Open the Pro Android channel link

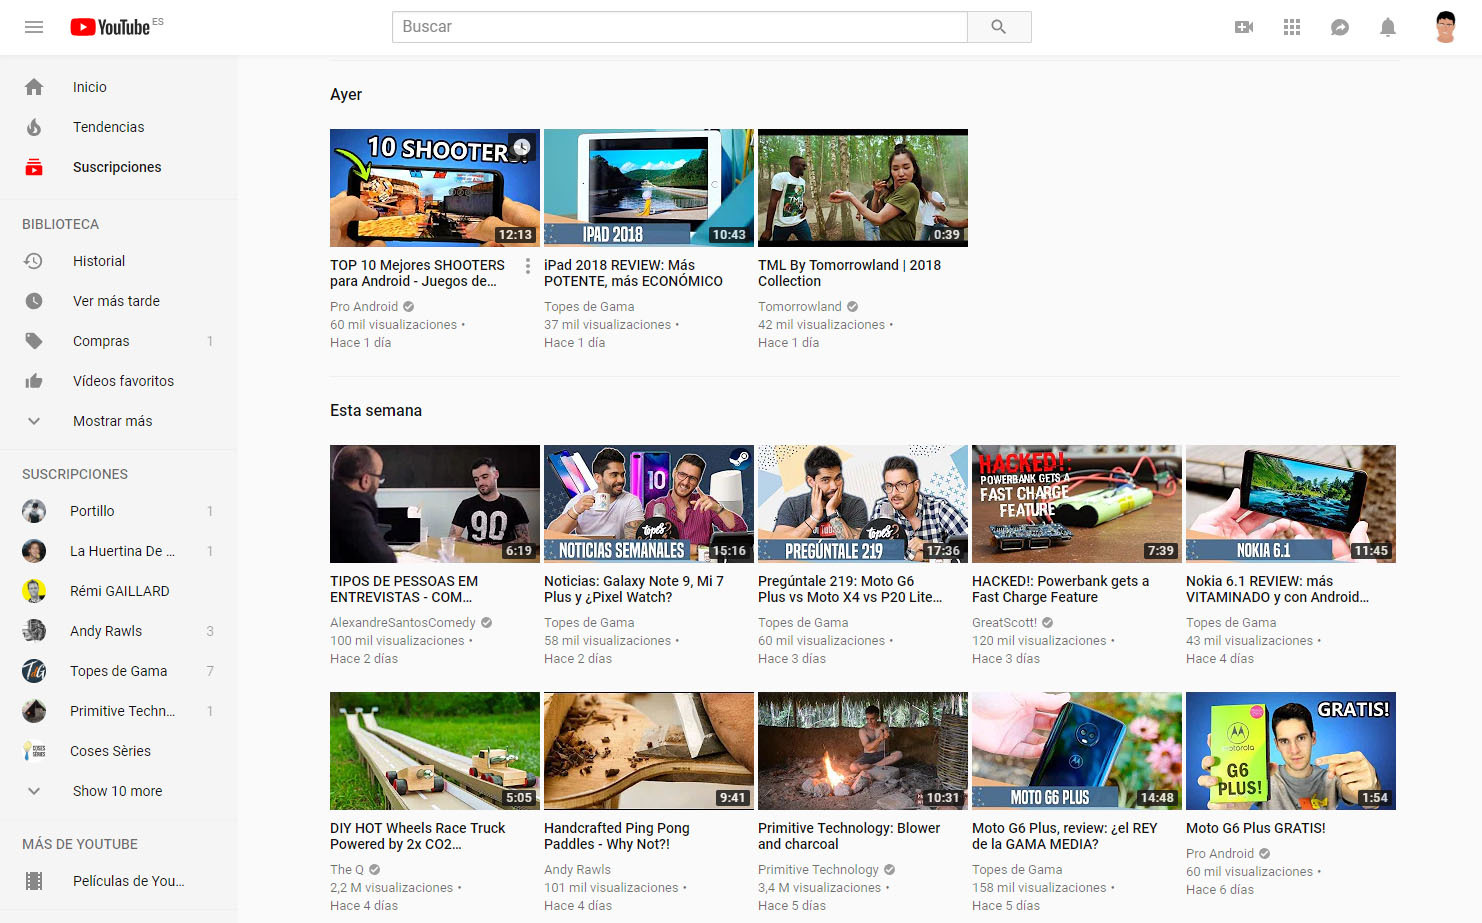363,306
